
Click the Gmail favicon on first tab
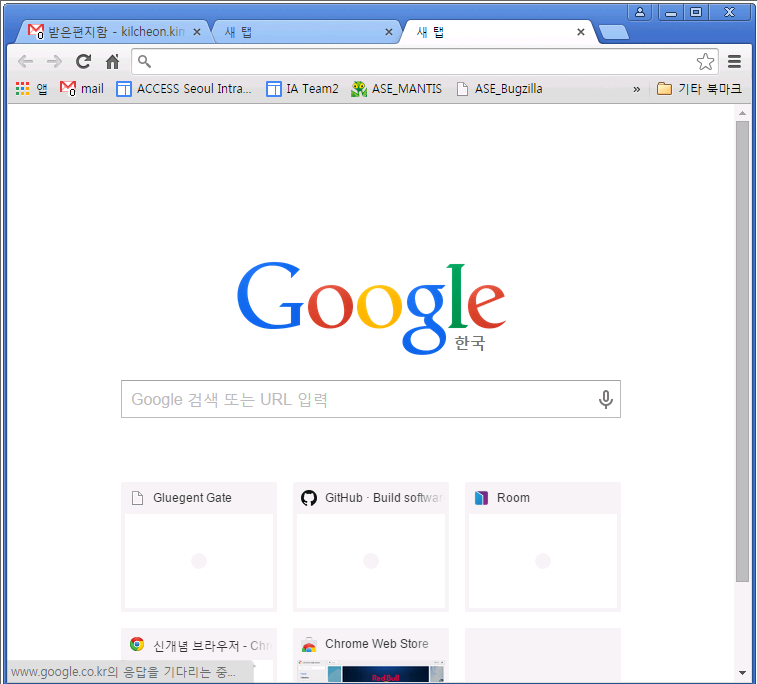pyautogui.click(x=35, y=31)
